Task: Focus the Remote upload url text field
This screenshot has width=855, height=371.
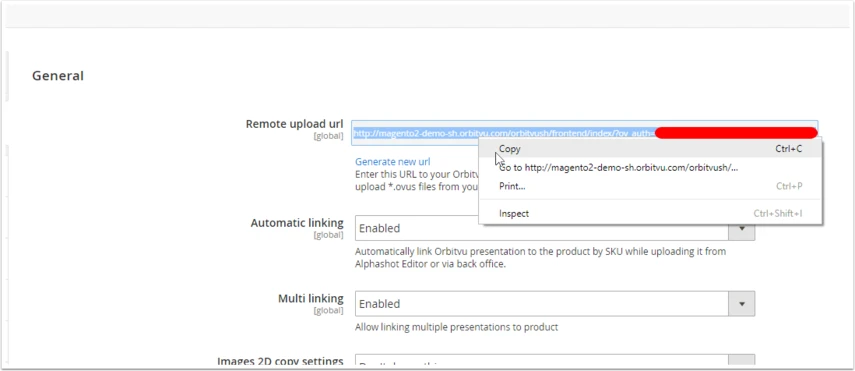Action: tap(584, 133)
